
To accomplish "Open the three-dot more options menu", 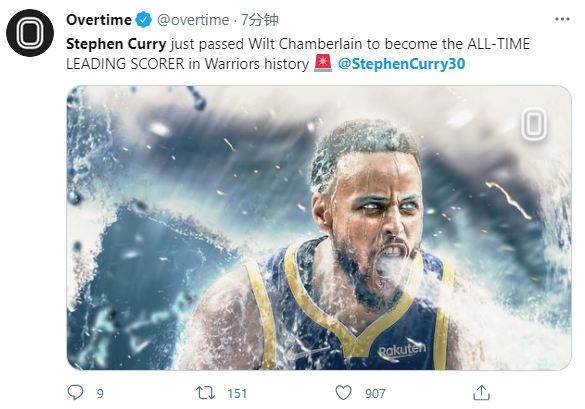I will (x=562, y=19).
